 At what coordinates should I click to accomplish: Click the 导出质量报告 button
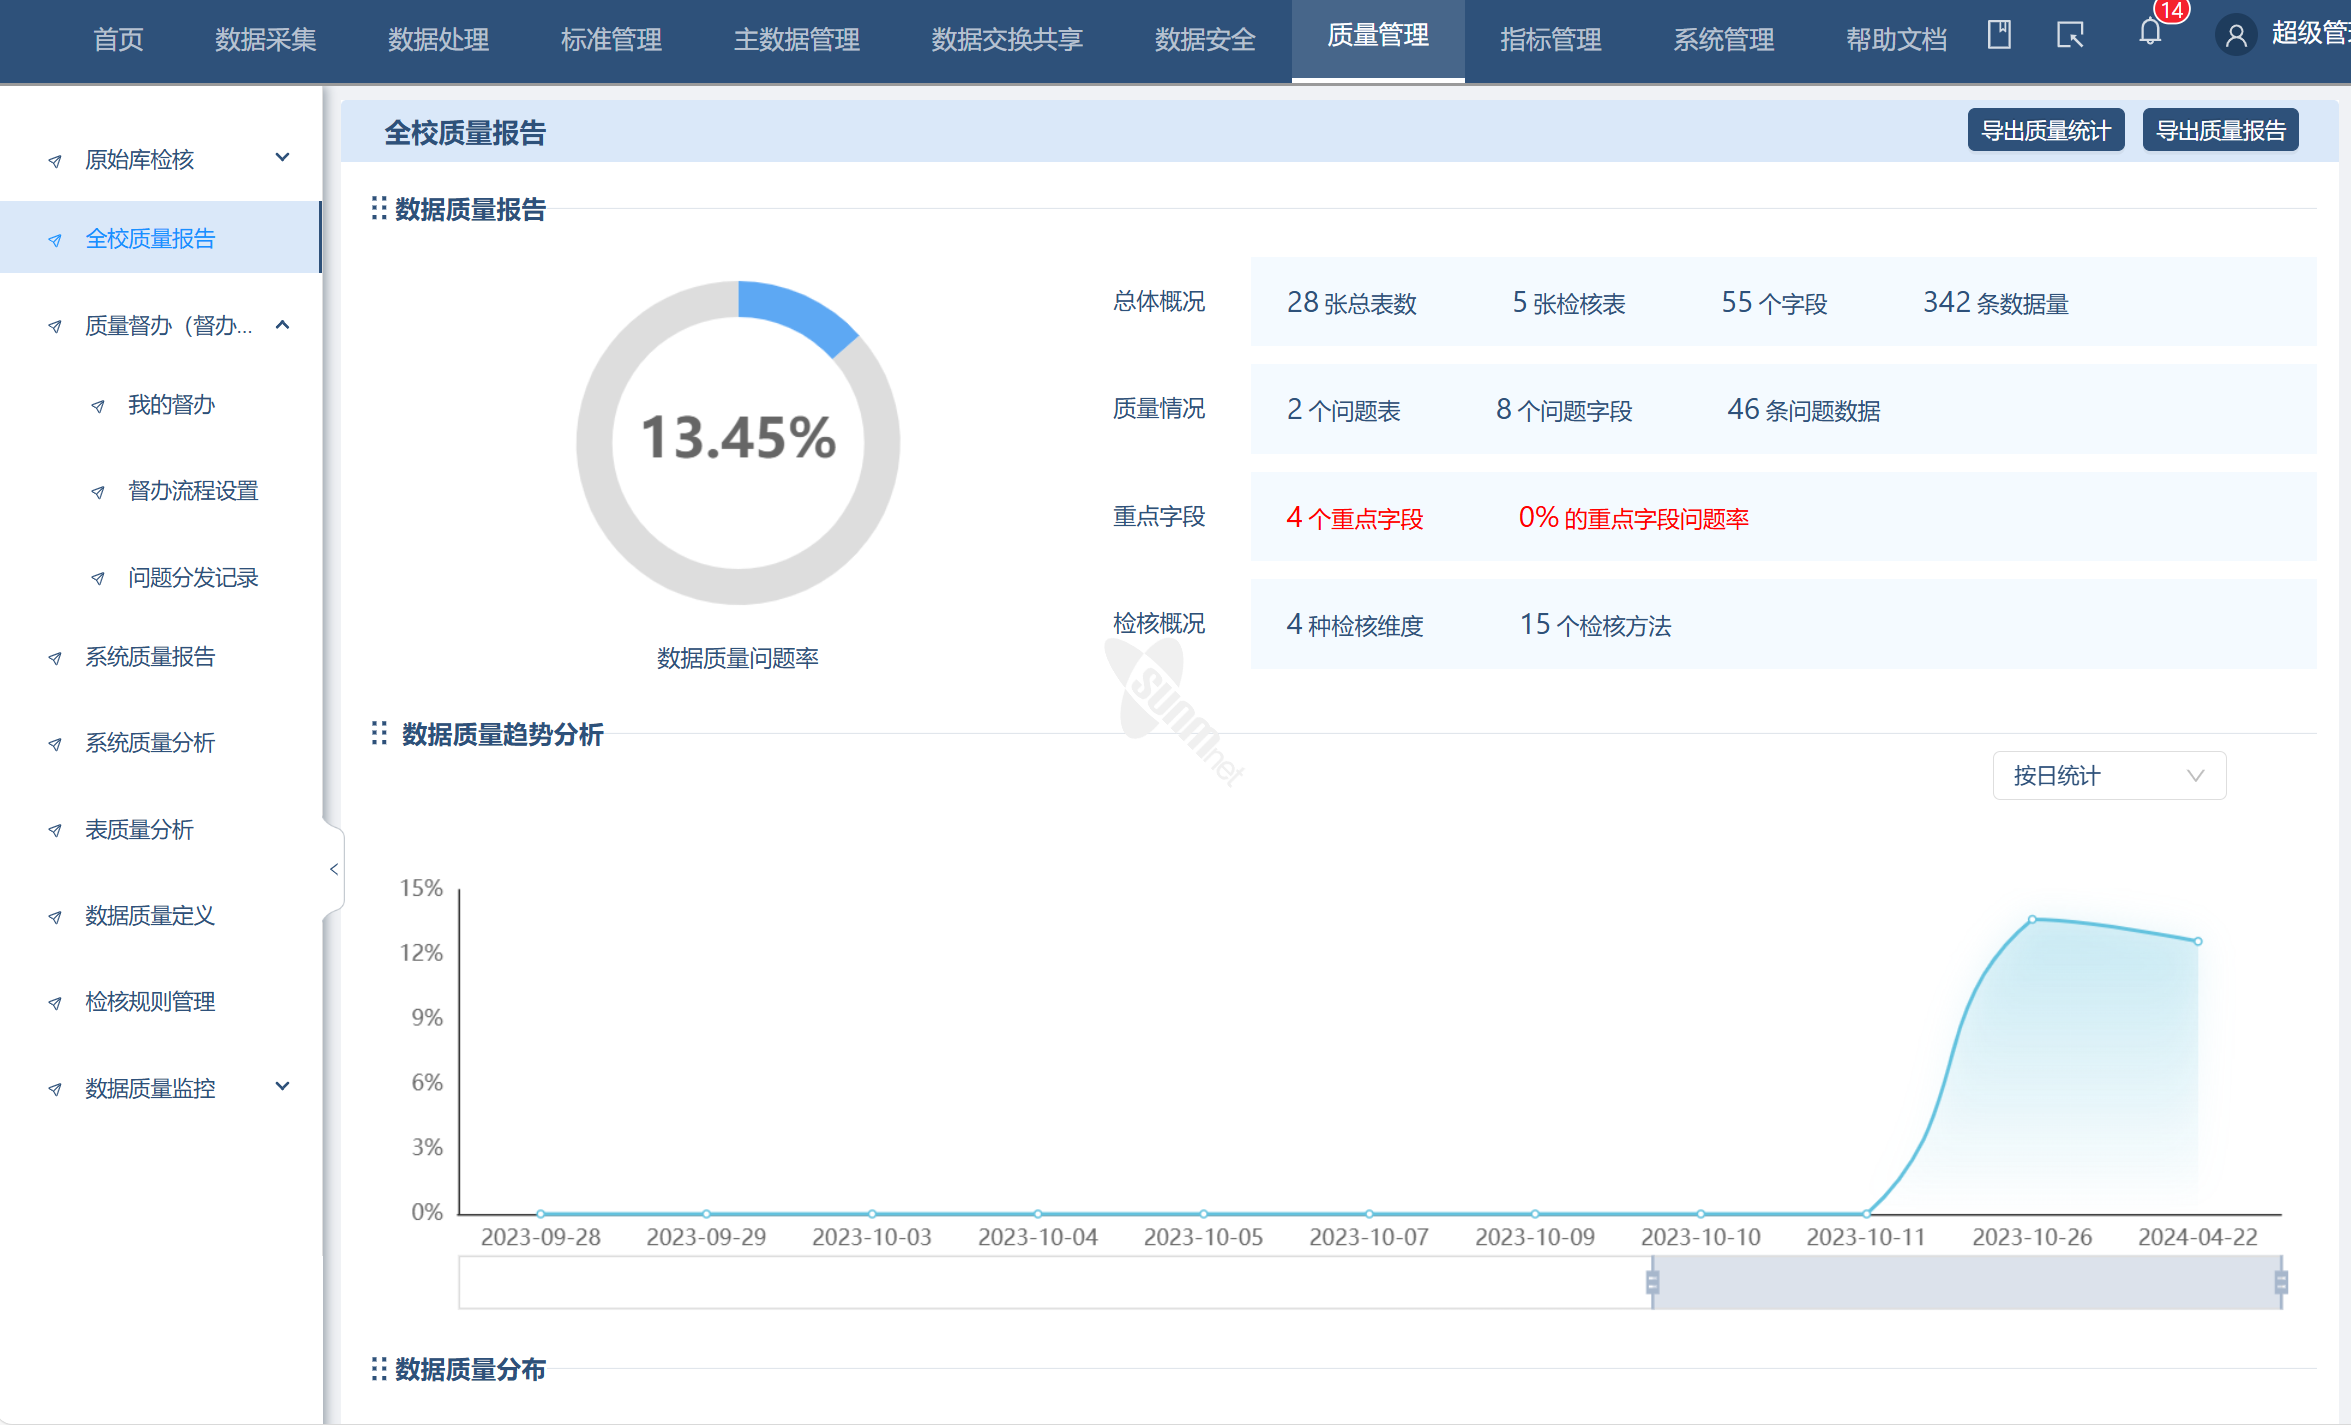point(2220,131)
